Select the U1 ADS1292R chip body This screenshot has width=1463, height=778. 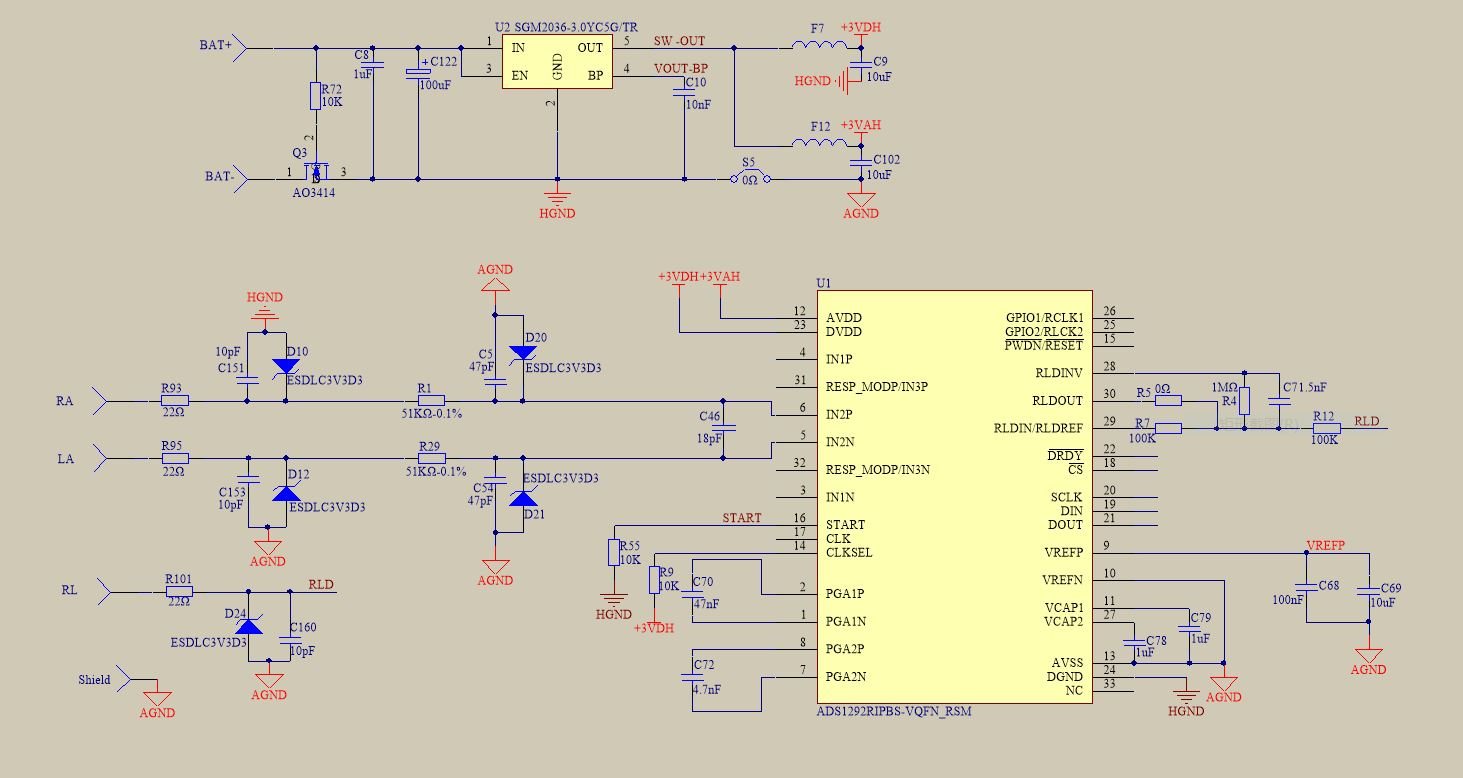coord(954,497)
